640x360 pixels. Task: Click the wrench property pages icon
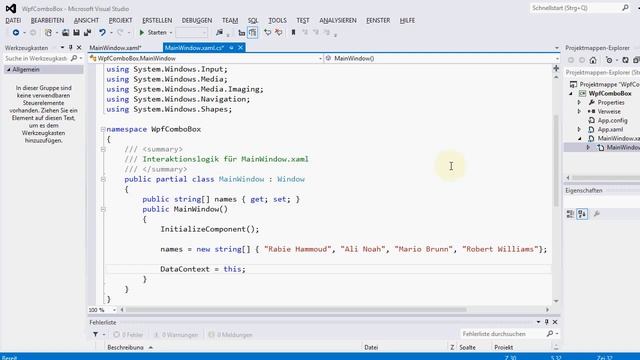[597, 214]
